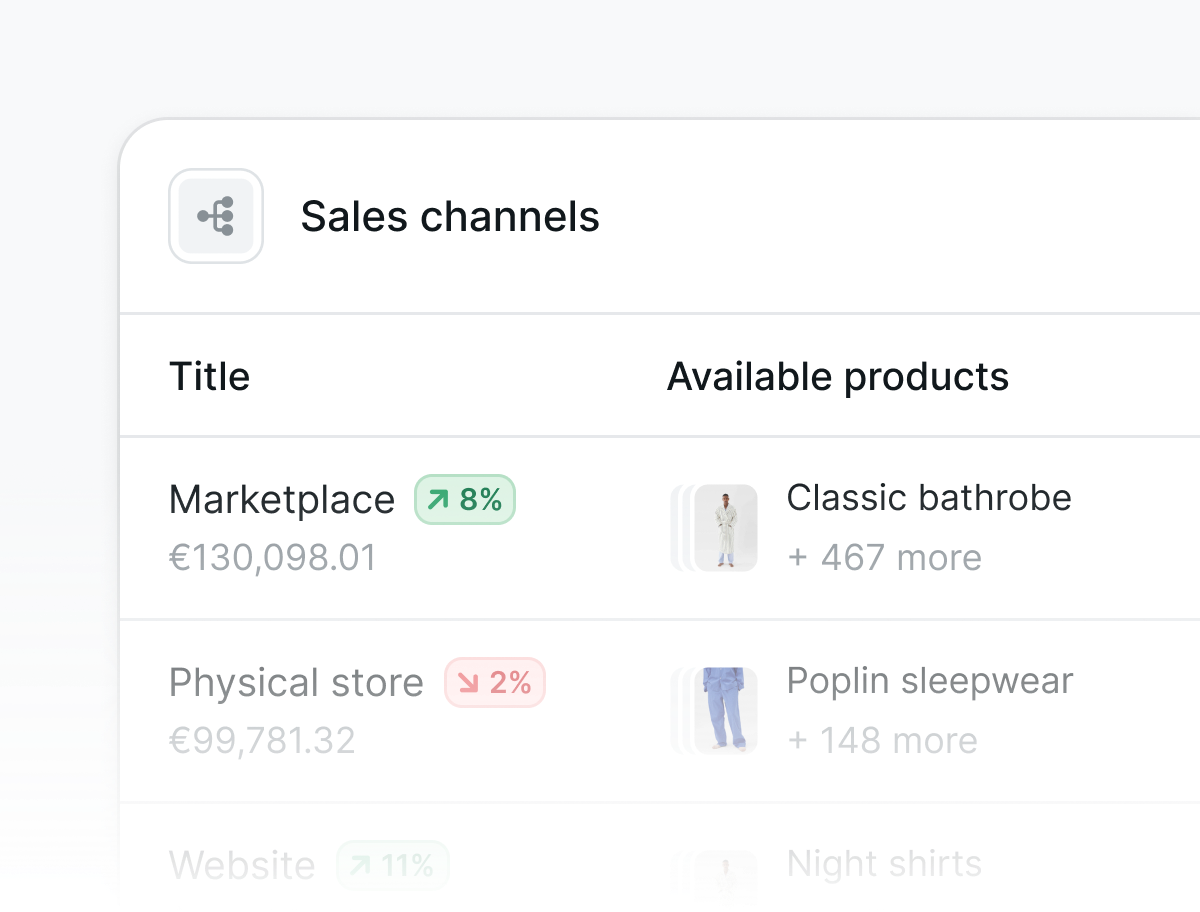The image size is (1200, 912).
Task: Click the Classic bathrobe product name
Action: click(x=929, y=497)
